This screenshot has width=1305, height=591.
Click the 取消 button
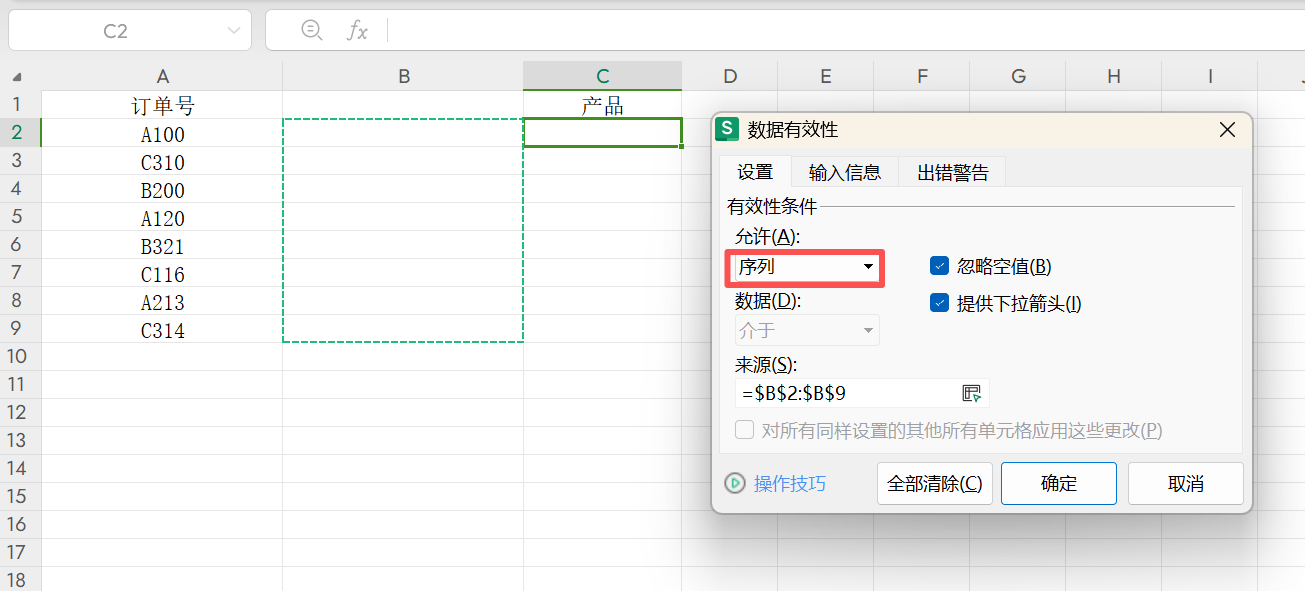pyautogui.click(x=1185, y=483)
